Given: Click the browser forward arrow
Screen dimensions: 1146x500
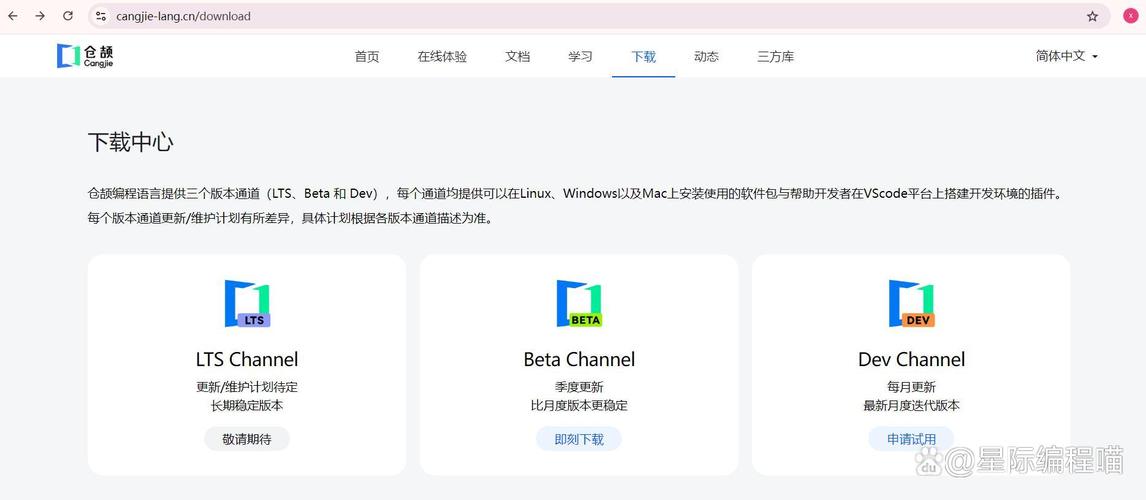Looking at the screenshot, I should pos(40,16).
